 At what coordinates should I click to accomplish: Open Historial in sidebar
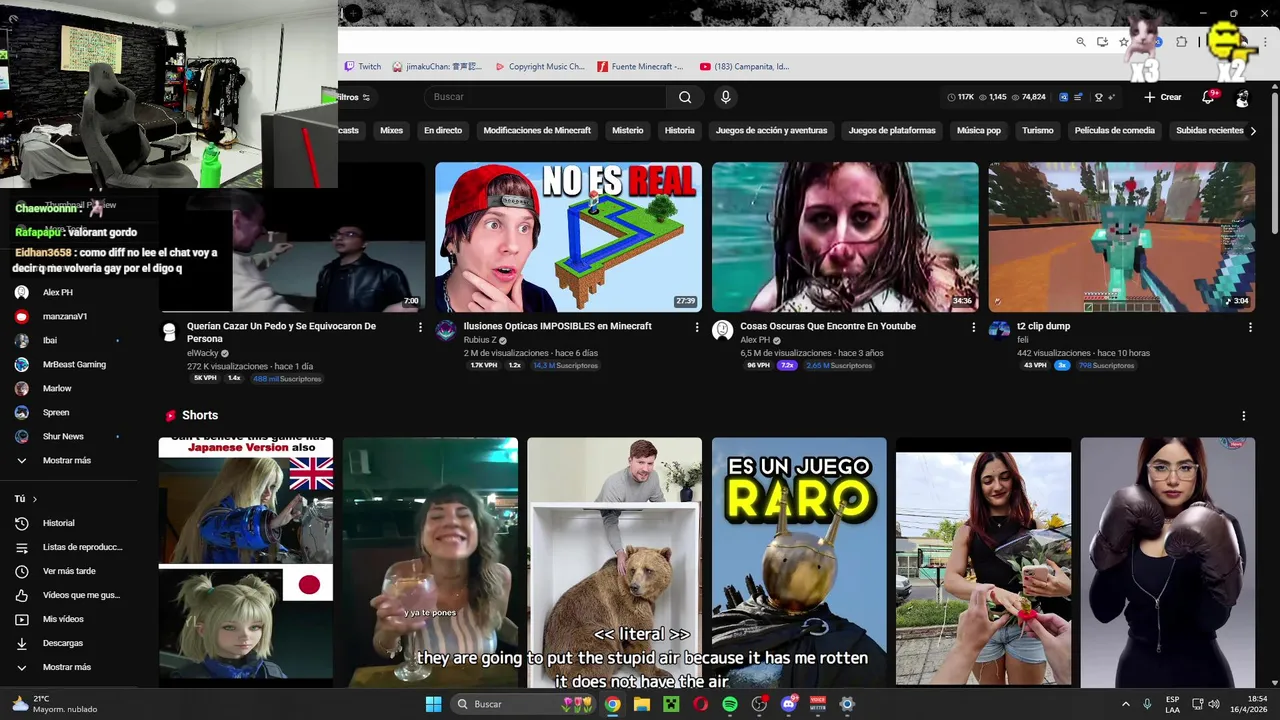pos(66,523)
